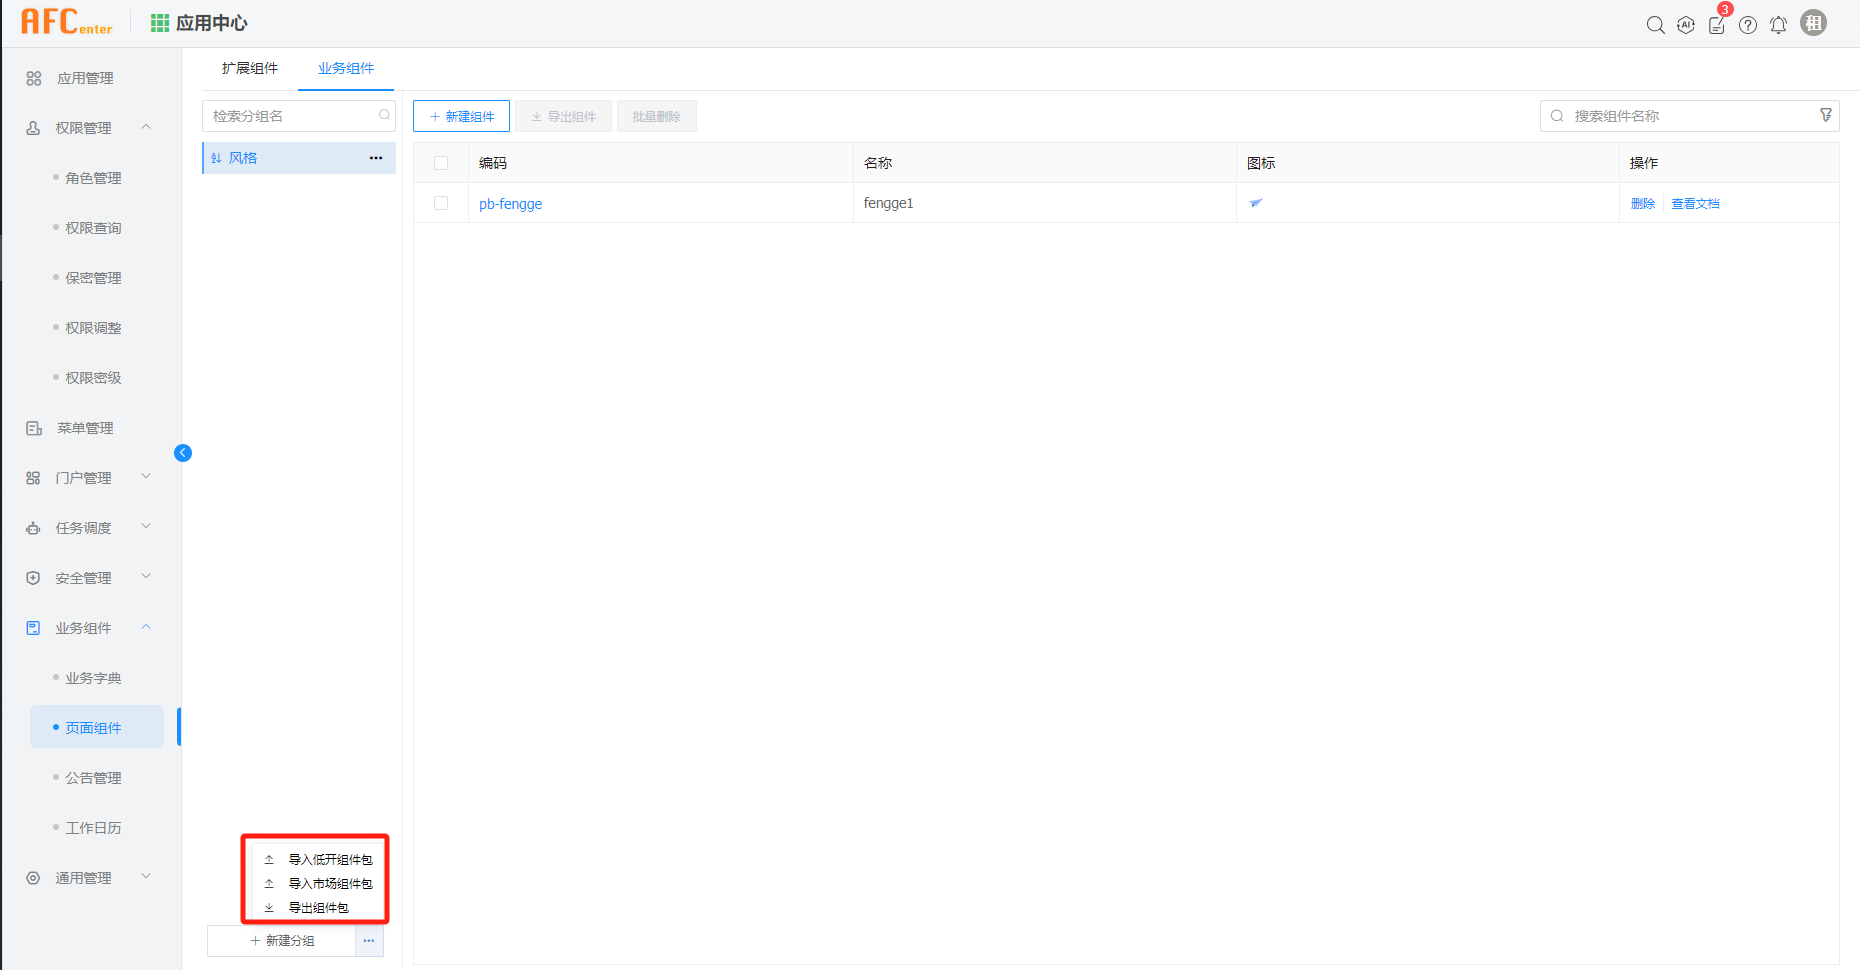Click the search magnifier icon in header

pos(1655,25)
